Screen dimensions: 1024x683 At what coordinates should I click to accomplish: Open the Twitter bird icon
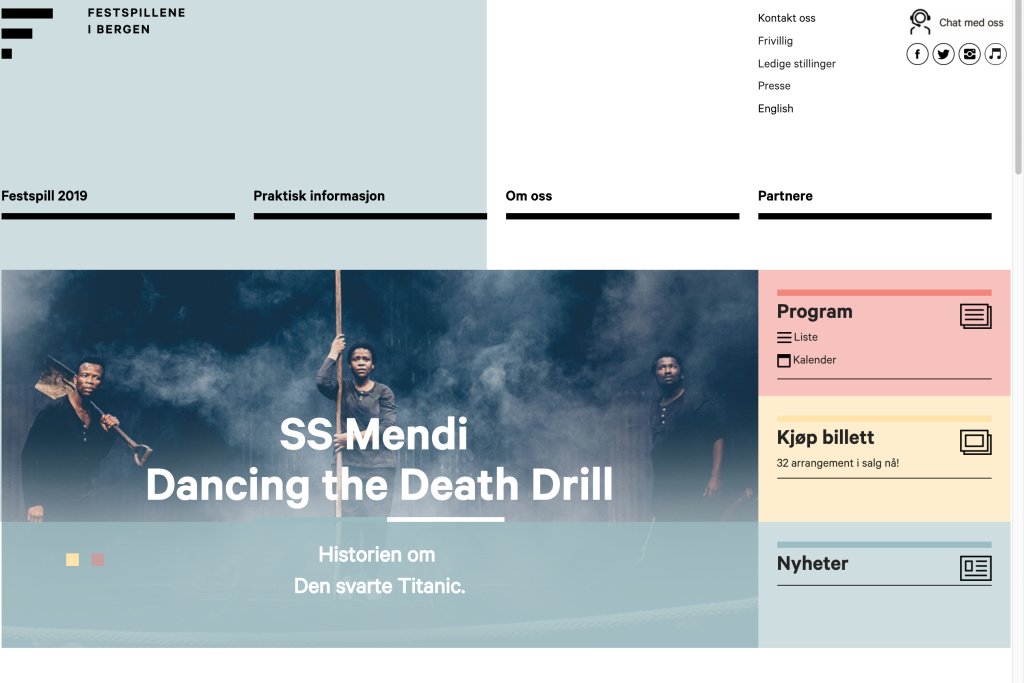tap(943, 54)
